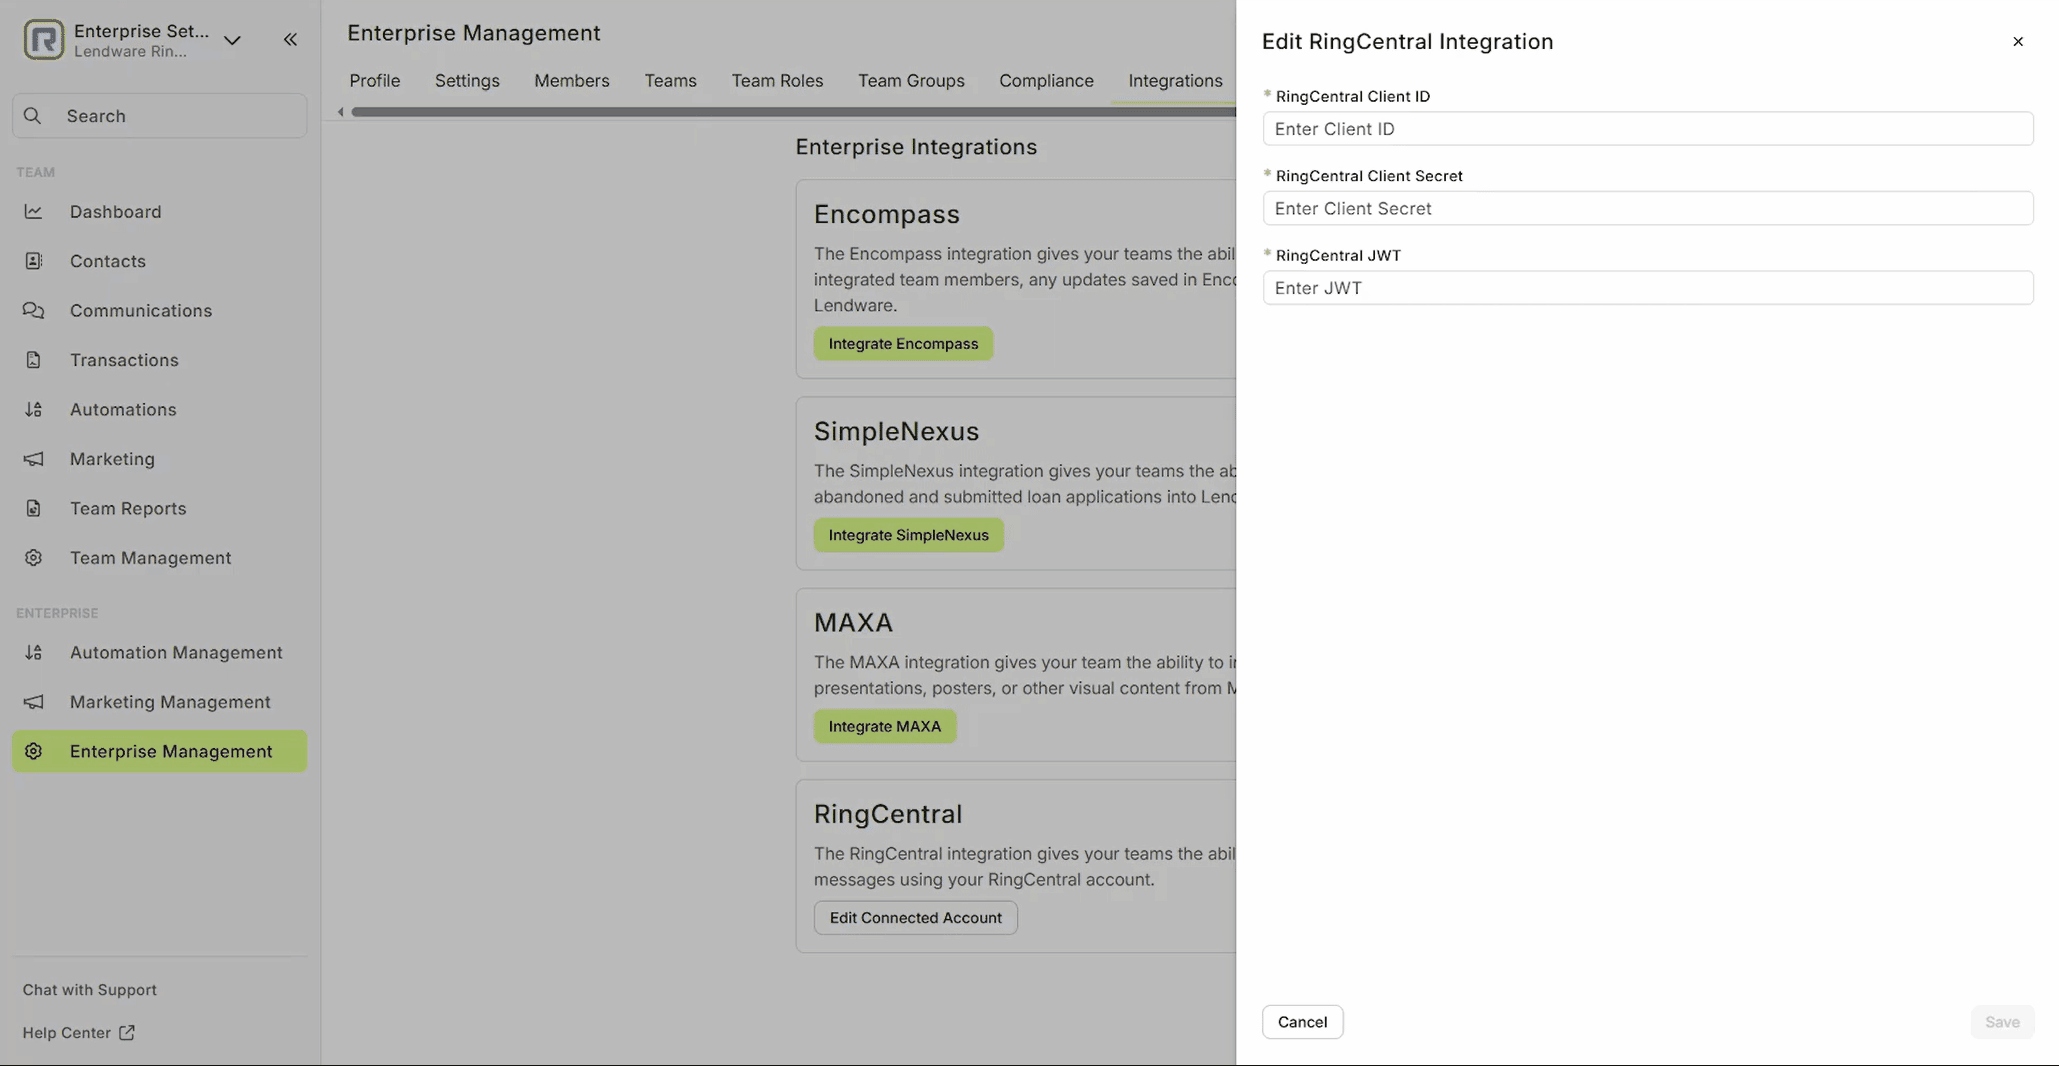This screenshot has height=1066, width=2059.
Task: Switch to the Settings tab
Action: coord(467,81)
